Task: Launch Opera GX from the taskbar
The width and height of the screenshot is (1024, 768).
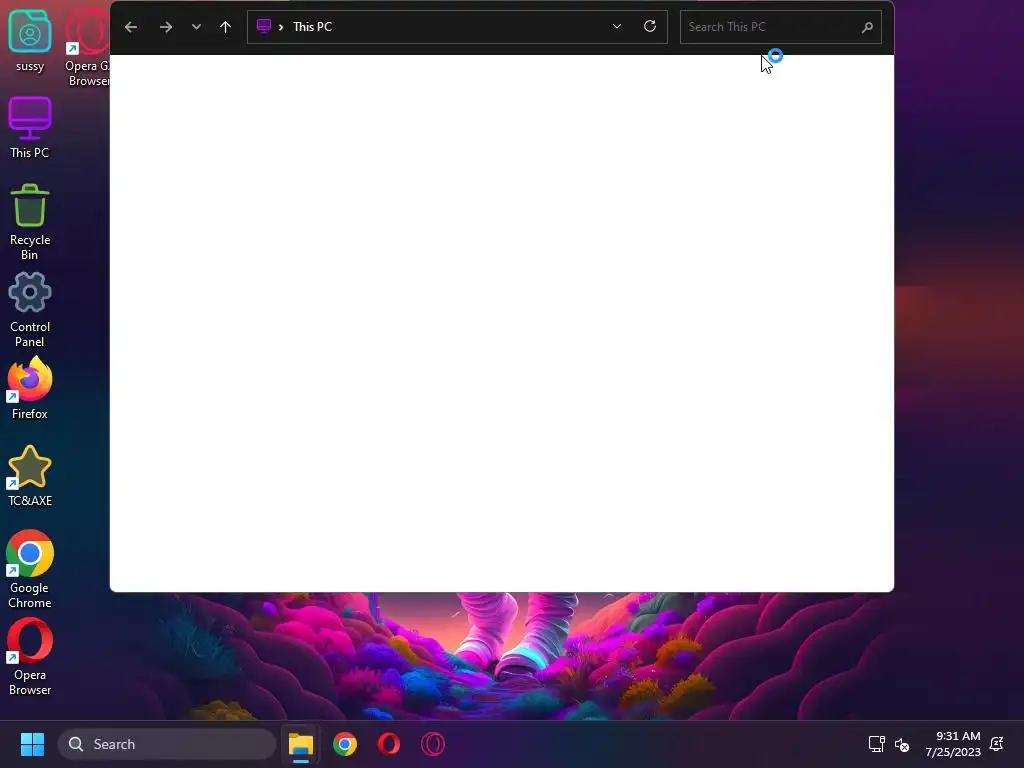Action: pyautogui.click(x=432, y=744)
